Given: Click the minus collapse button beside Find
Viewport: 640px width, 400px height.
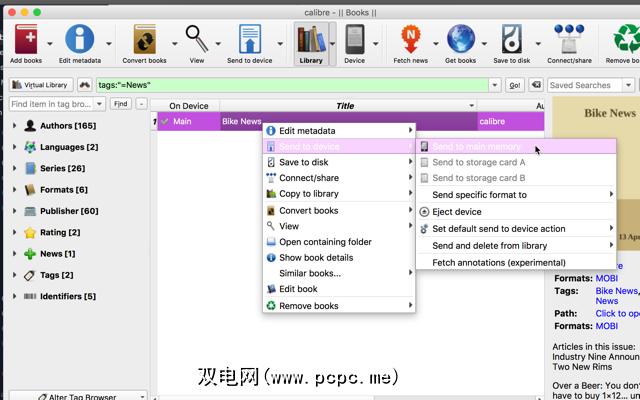Looking at the screenshot, I should (x=141, y=104).
